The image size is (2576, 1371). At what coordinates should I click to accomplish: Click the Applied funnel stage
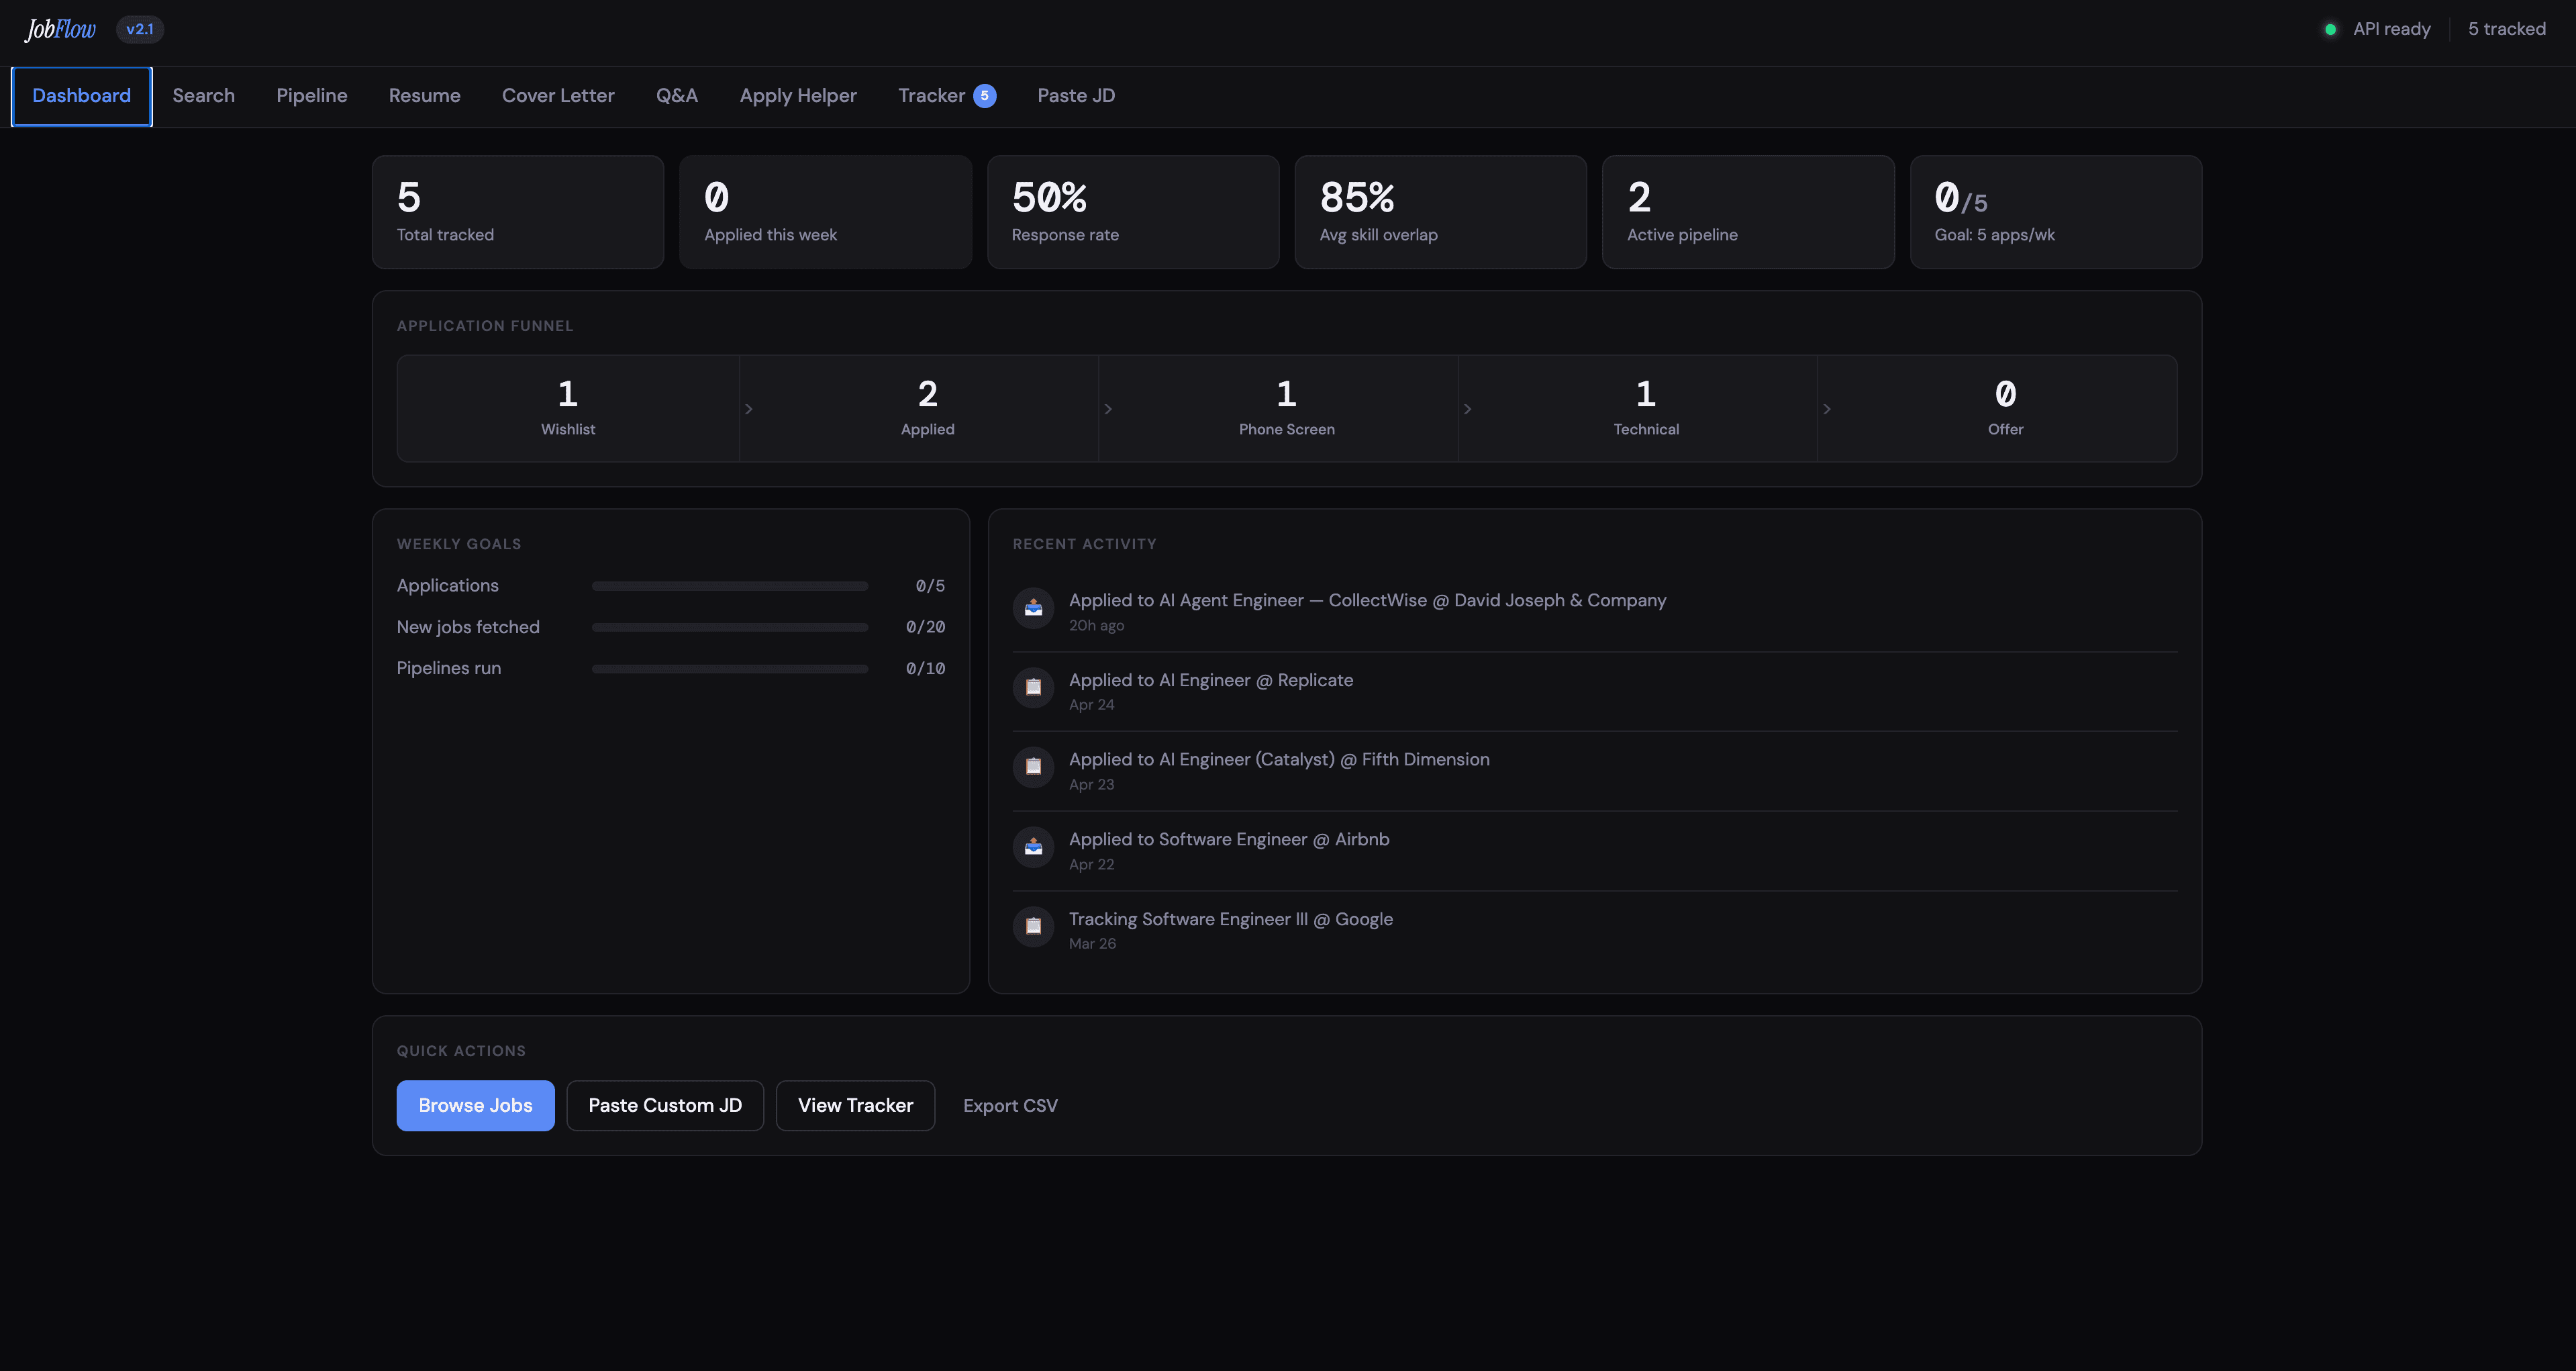(927, 408)
